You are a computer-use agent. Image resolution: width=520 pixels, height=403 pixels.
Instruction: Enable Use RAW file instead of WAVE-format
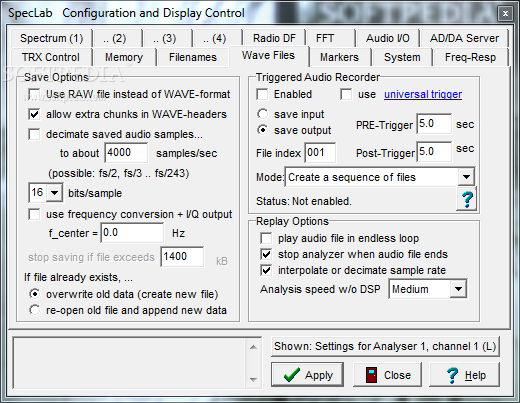(34, 94)
